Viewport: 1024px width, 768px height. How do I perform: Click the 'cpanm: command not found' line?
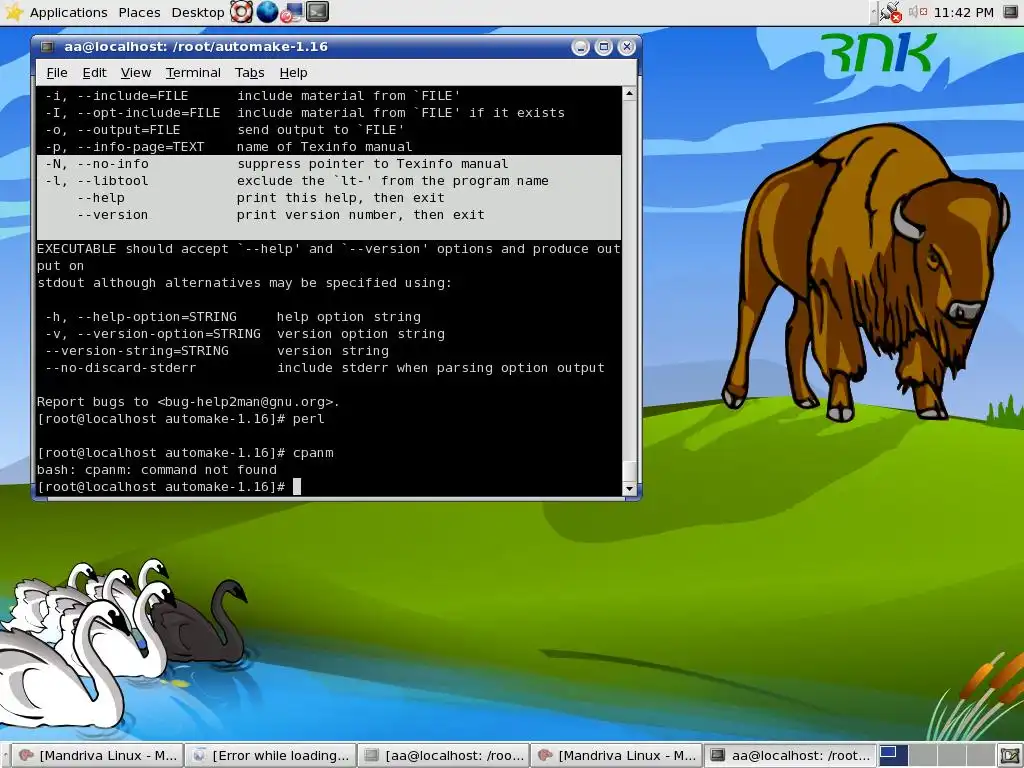coord(157,470)
